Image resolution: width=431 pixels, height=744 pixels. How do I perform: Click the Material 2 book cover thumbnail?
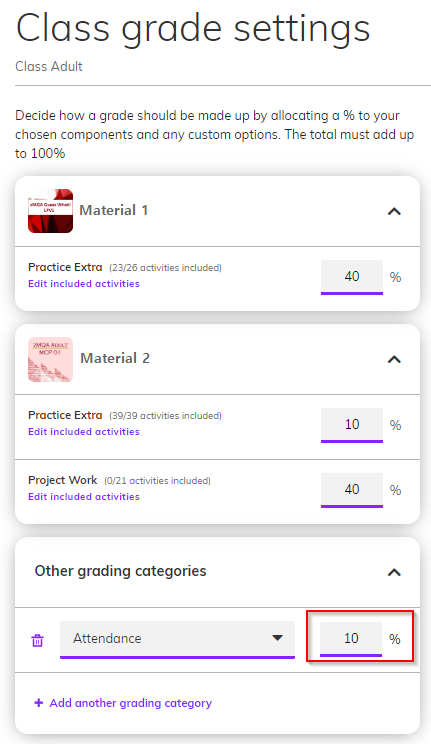pyautogui.click(x=50, y=359)
